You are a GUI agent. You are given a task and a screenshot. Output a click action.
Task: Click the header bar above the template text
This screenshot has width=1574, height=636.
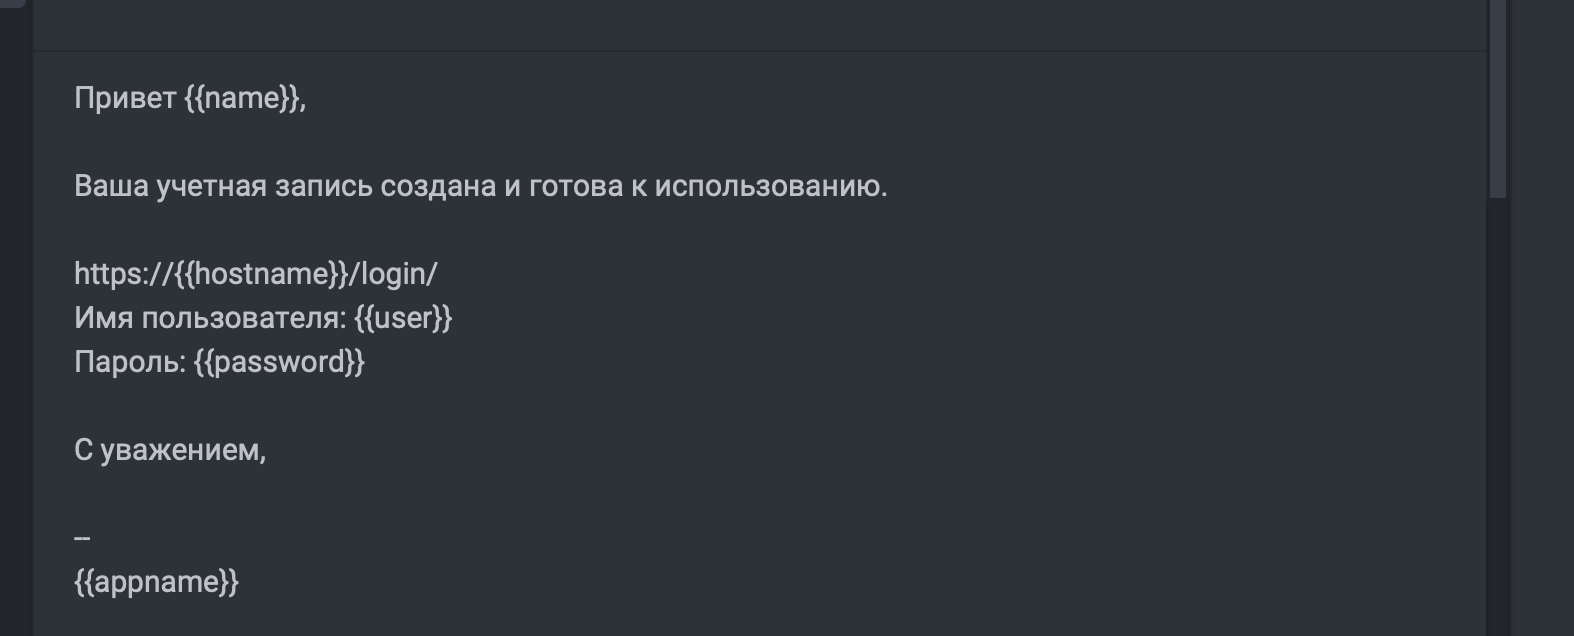pyautogui.click(x=760, y=25)
